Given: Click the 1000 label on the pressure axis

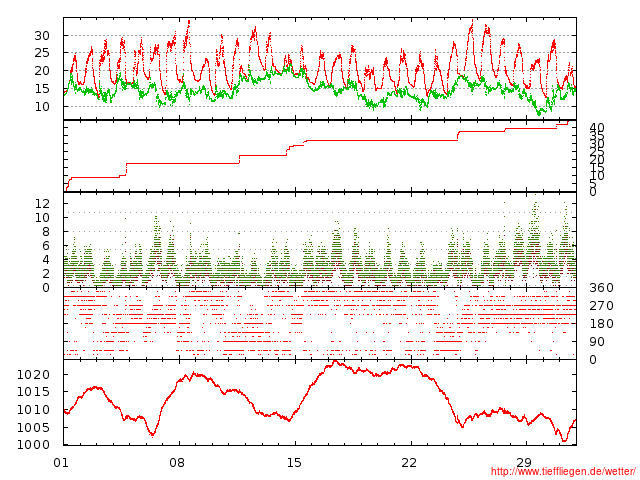Looking at the screenshot, I should click(33, 445).
